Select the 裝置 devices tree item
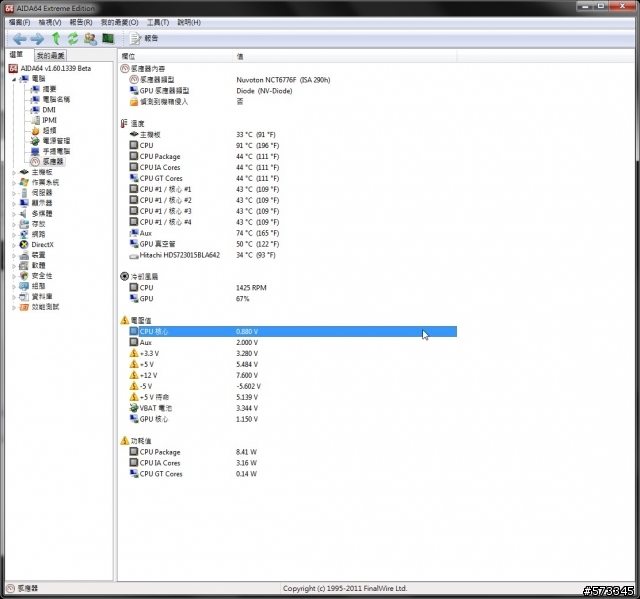640x599 pixels. [x=38, y=255]
